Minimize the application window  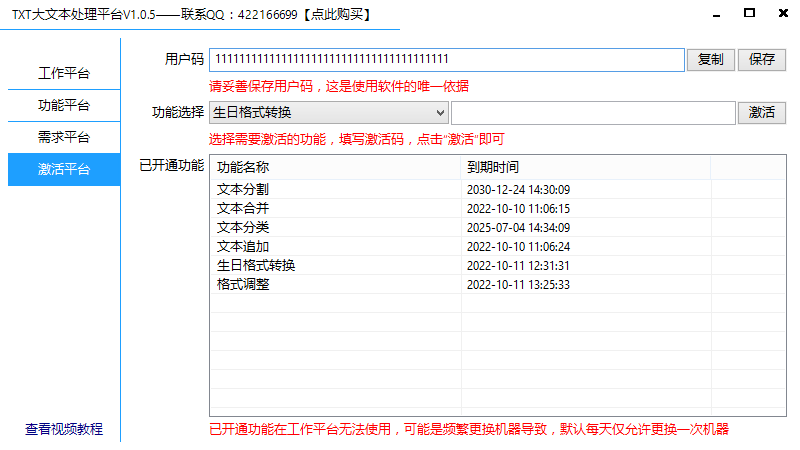(716, 14)
